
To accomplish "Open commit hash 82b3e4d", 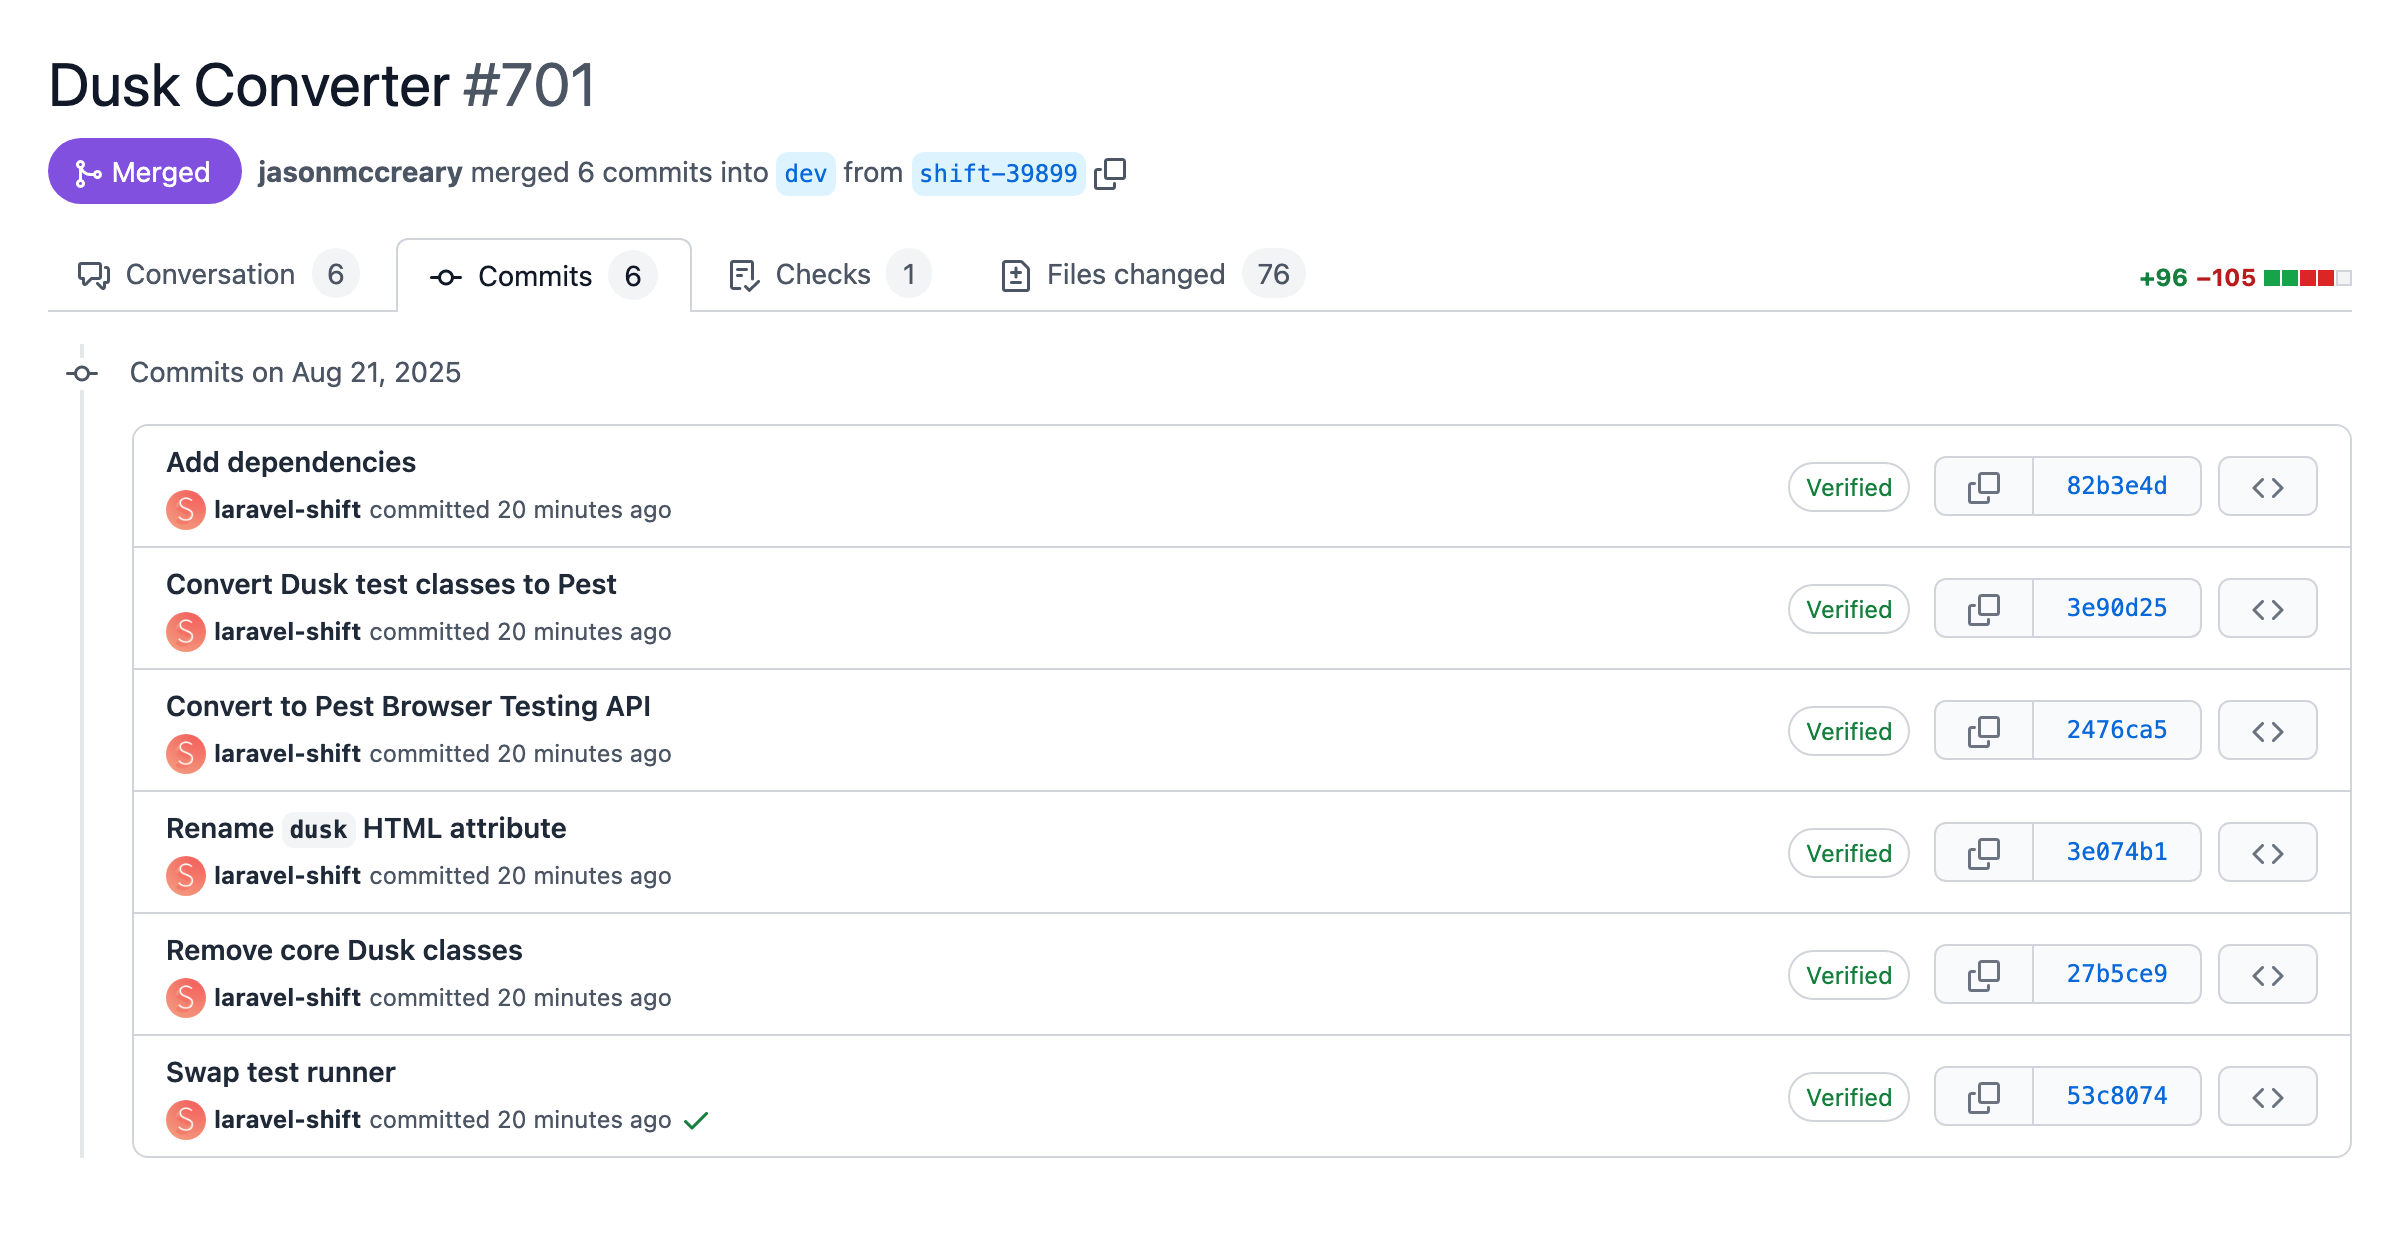I will 2117,486.
